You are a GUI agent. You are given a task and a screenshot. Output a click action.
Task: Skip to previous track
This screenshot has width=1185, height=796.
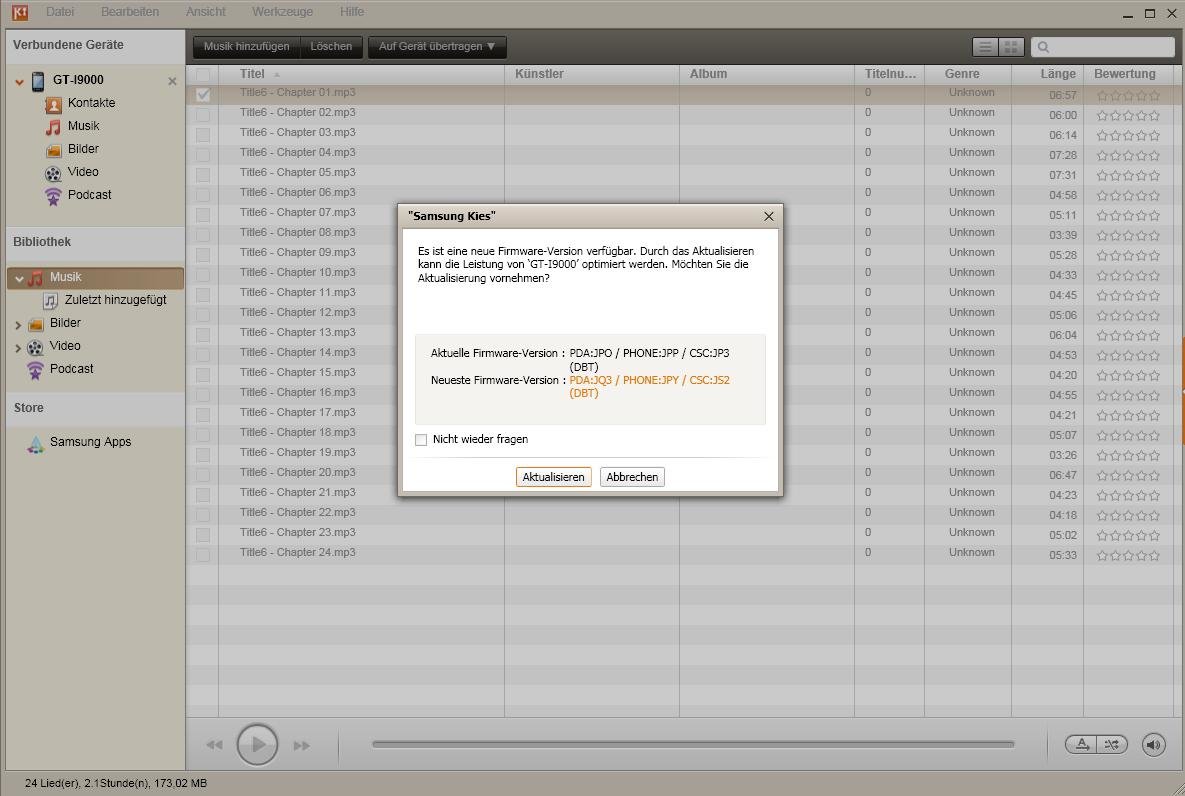(x=215, y=745)
